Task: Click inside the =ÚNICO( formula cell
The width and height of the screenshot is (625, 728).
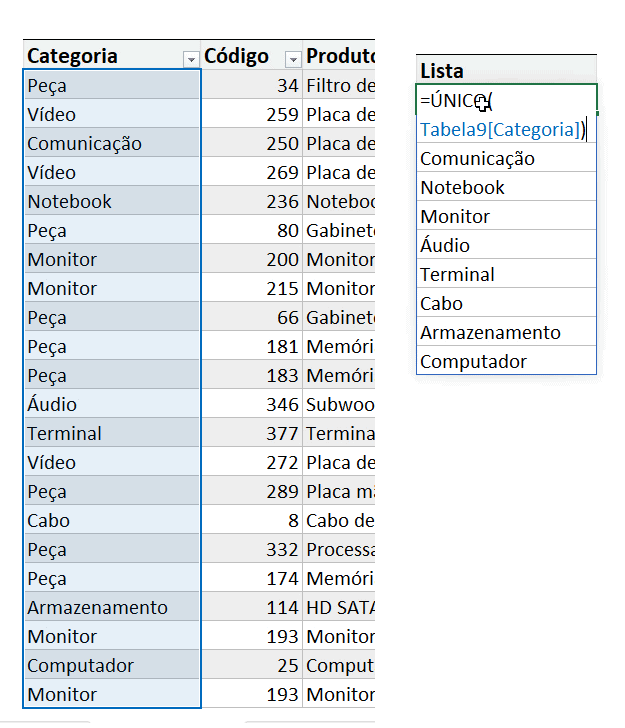Action: (506, 99)
